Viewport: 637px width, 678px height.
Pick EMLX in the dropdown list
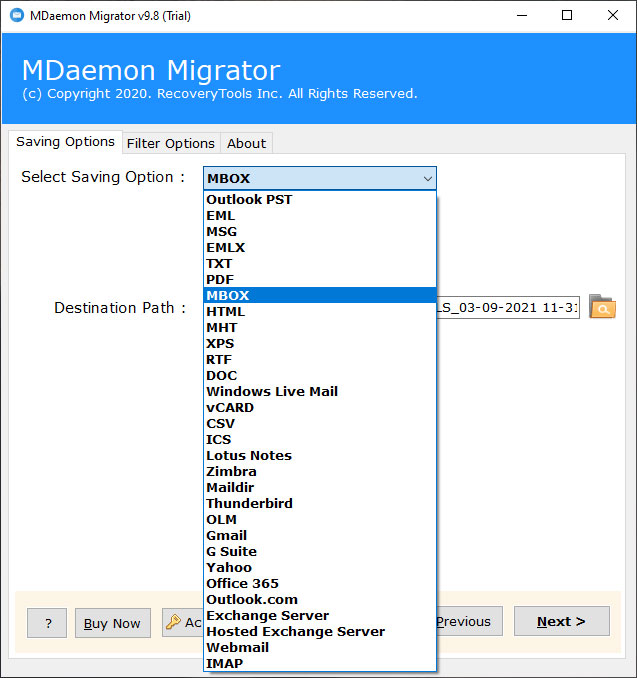[x=320, y=247]
